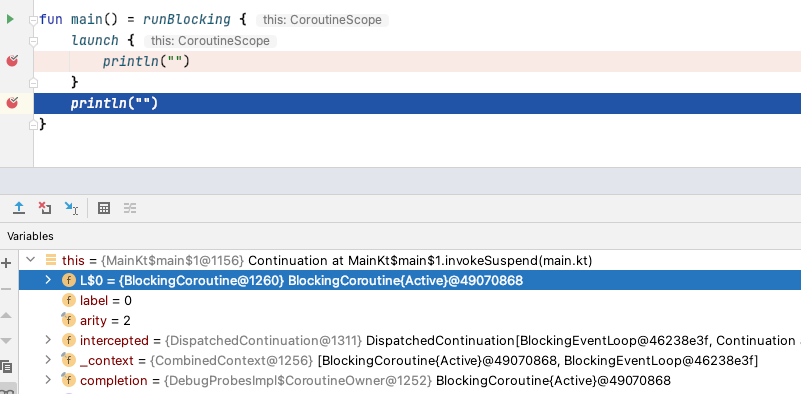Screen dimensions: 801x394
Task: Click the New Watch plus icon
Action: (6, 263)
